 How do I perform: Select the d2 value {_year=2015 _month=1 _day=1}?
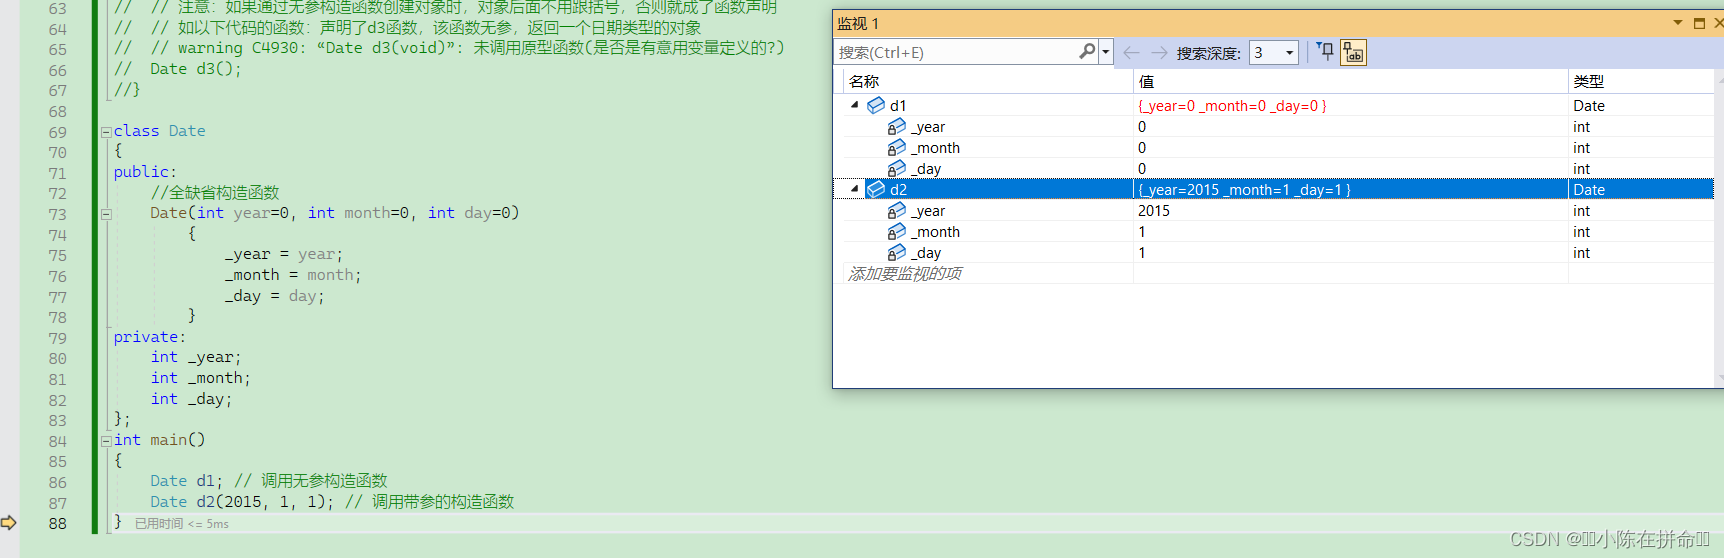[x=1244, y=189]
